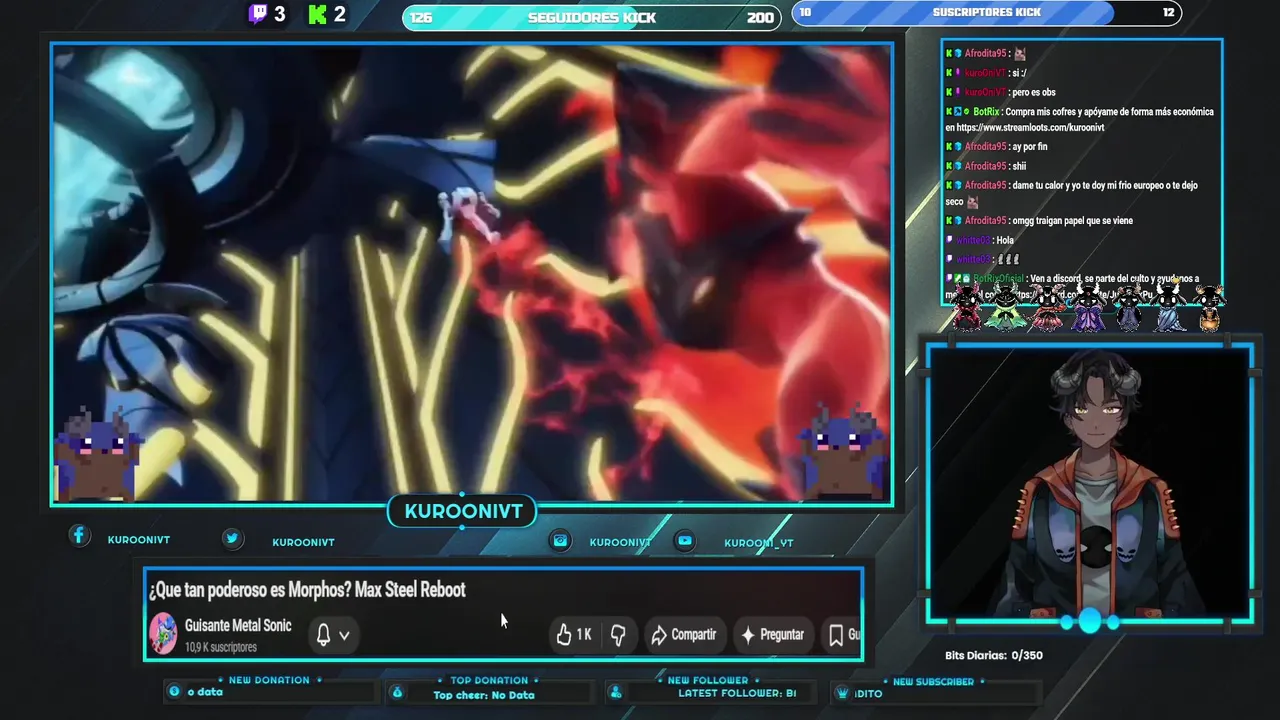Select KUROONIVT text beside Facebook icon
Viewport: 1280px width, 720px height.
click(139, 540)
